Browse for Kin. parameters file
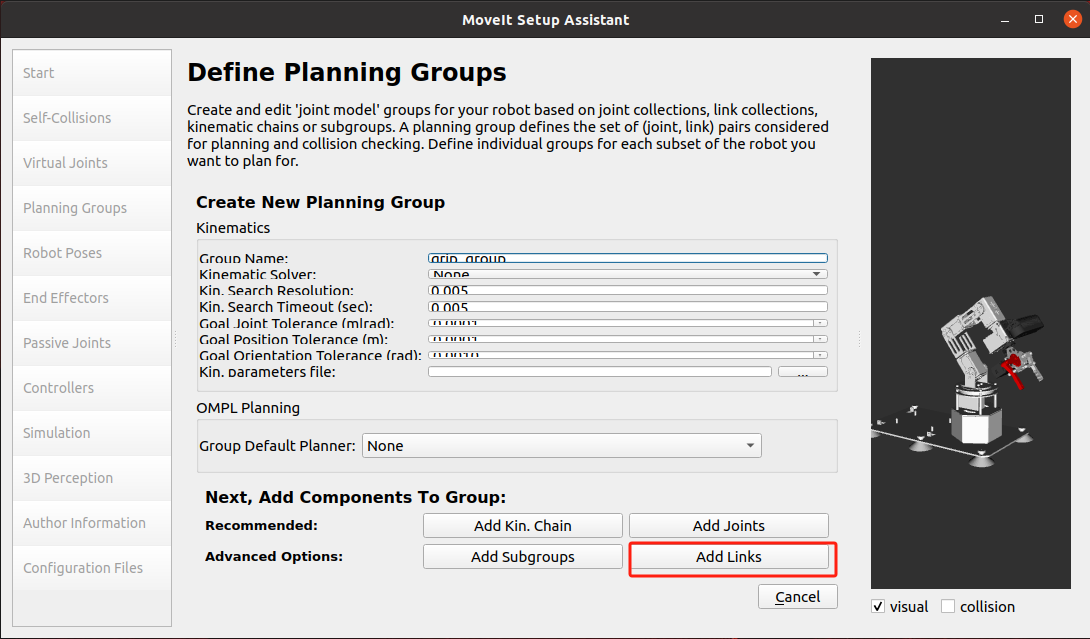The image size is (1090, 639). (x=803, y=372)
